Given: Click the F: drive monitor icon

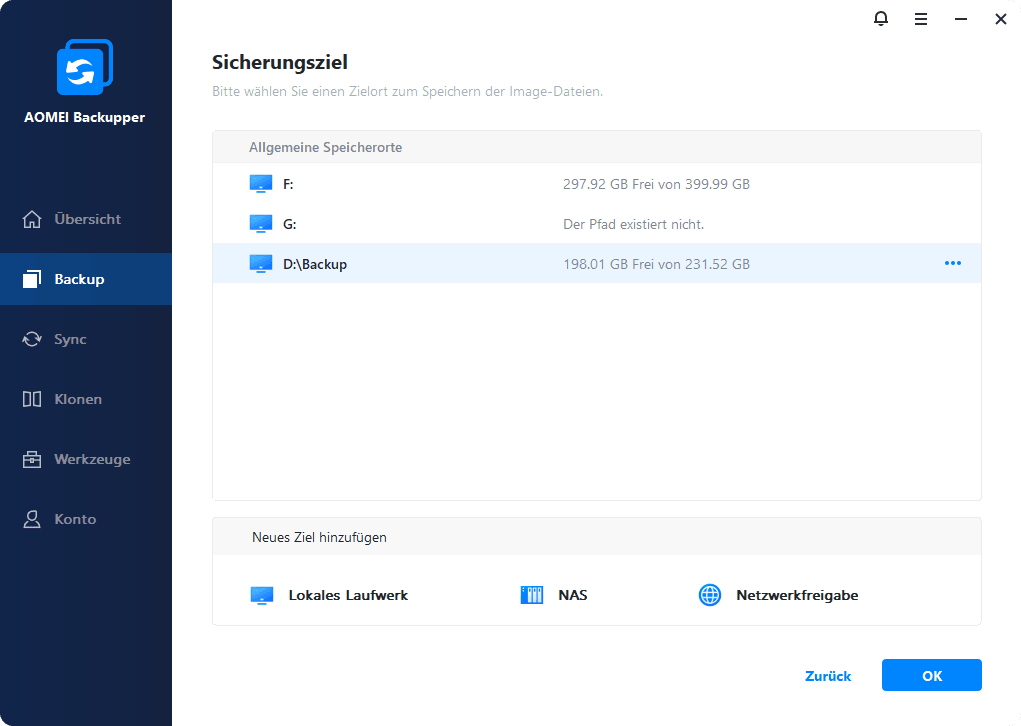Looking at the screenshot, I should pyautogui.click(x=261, y=184).
